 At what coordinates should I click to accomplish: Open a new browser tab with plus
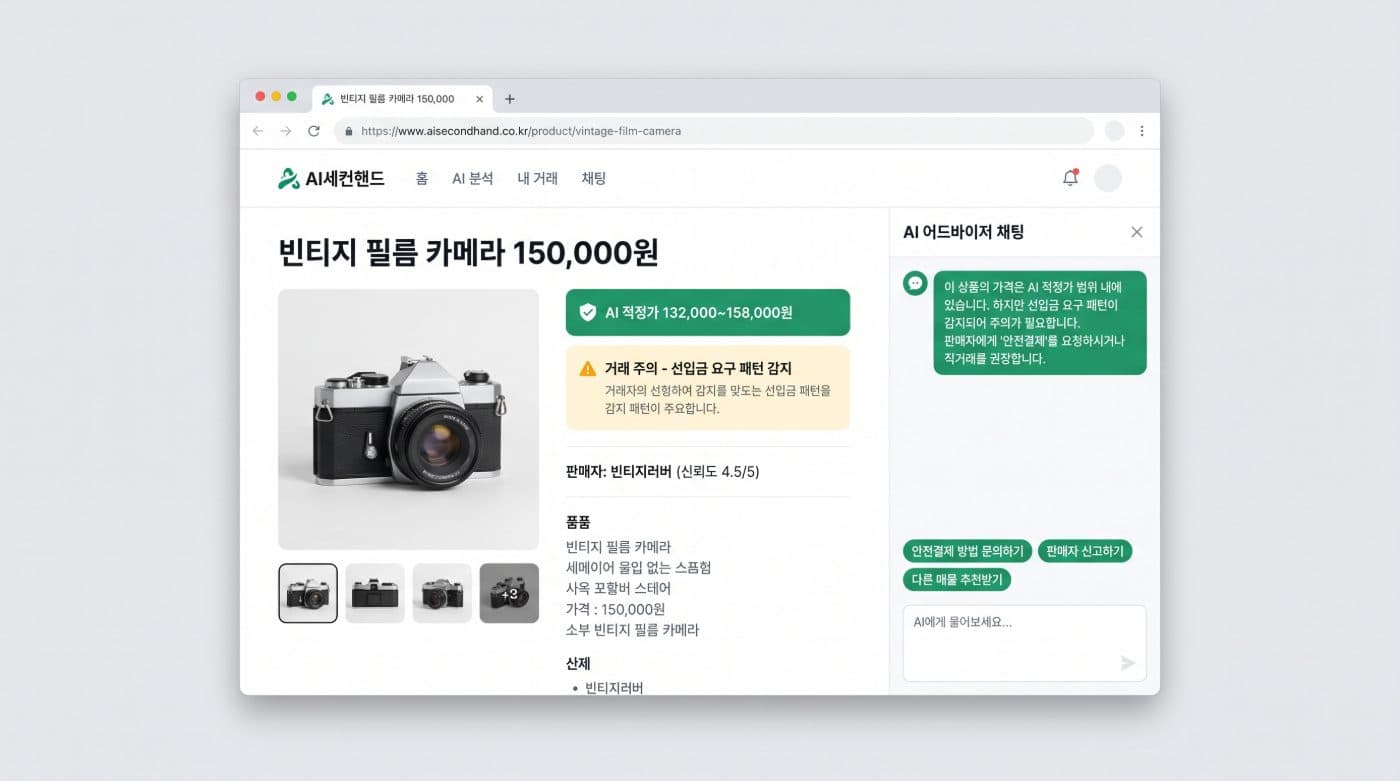510,99
